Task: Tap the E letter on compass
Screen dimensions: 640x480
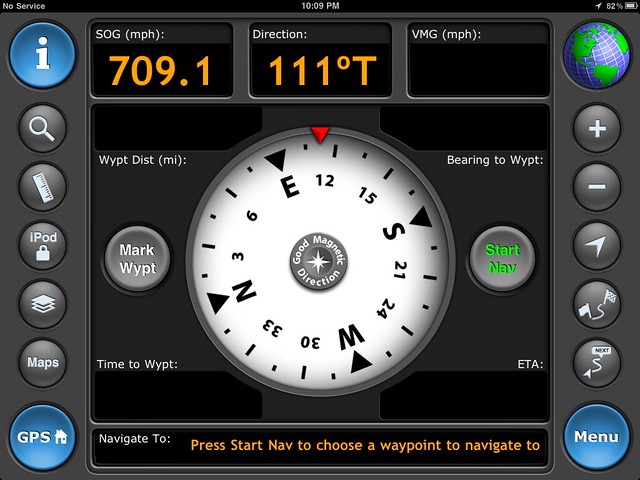Action: click(x=290, y=187)
